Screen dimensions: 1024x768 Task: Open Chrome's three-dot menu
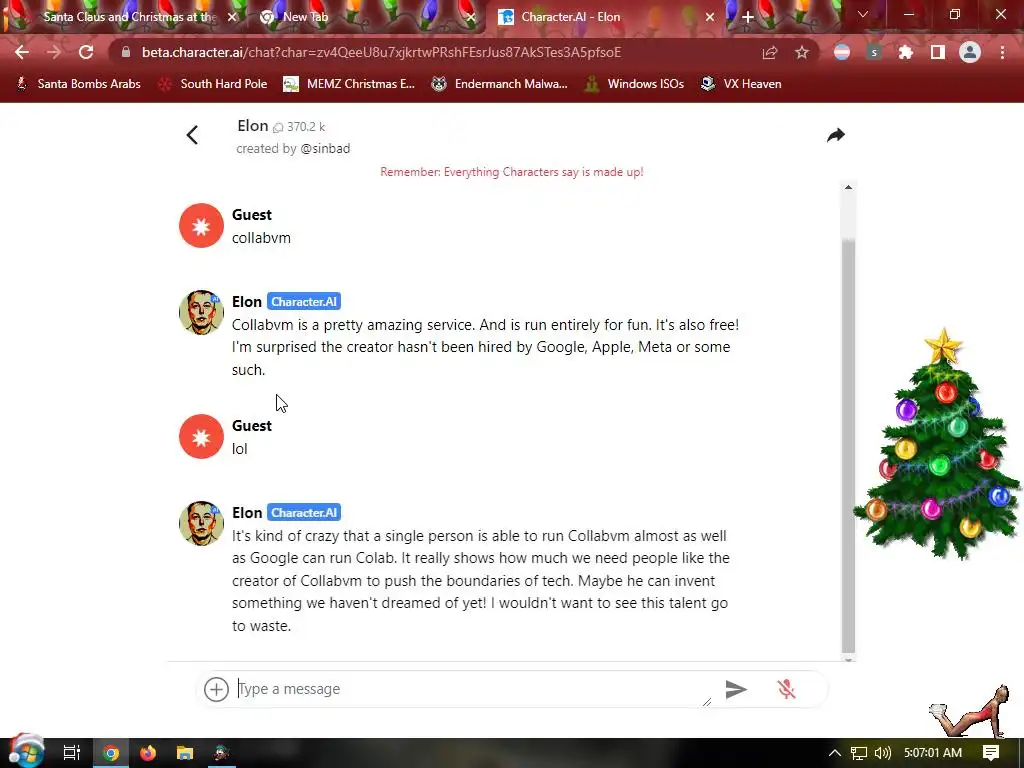point(1002,52)
